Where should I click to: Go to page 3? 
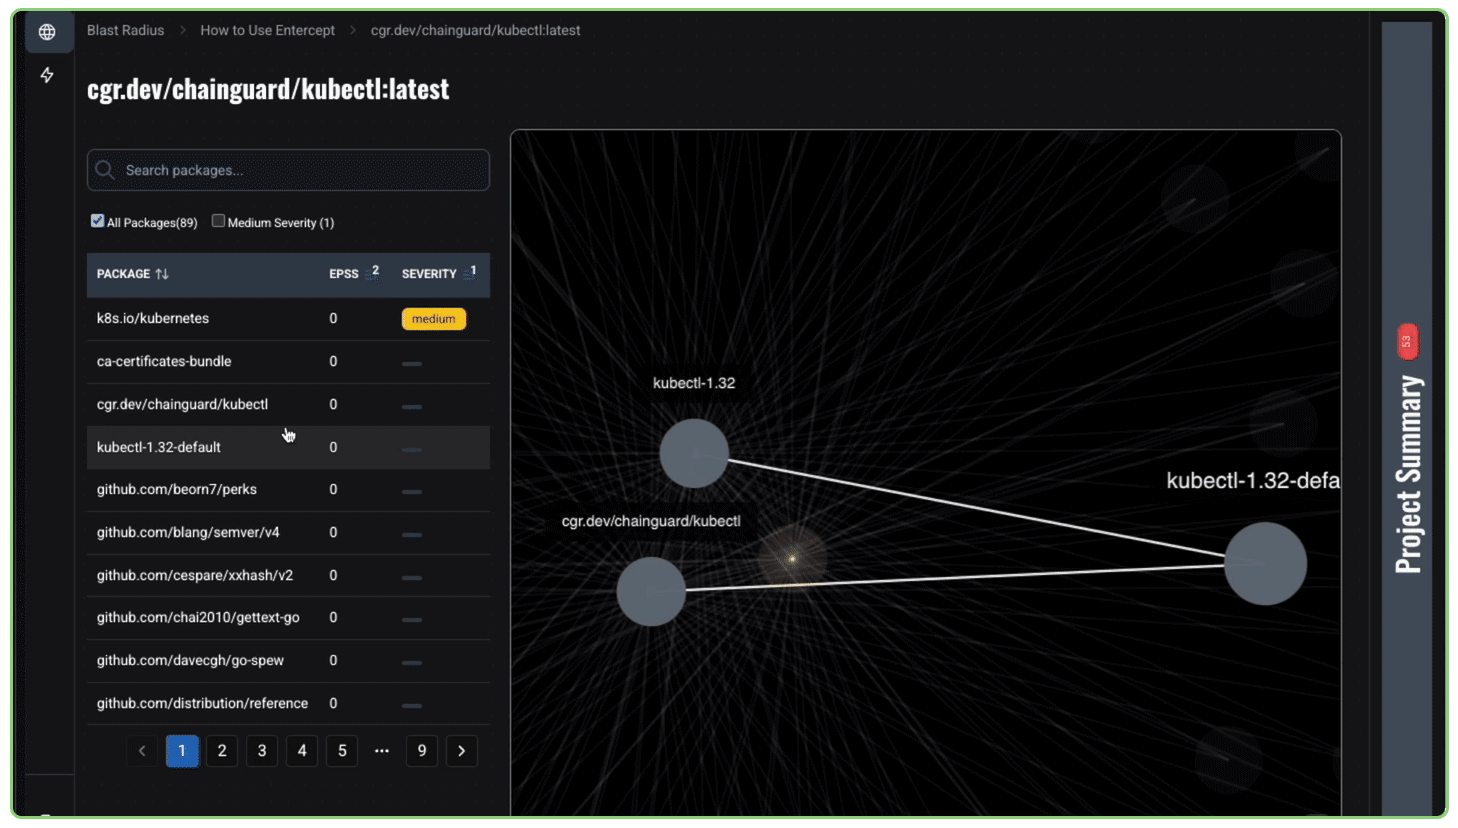[262, 751]
